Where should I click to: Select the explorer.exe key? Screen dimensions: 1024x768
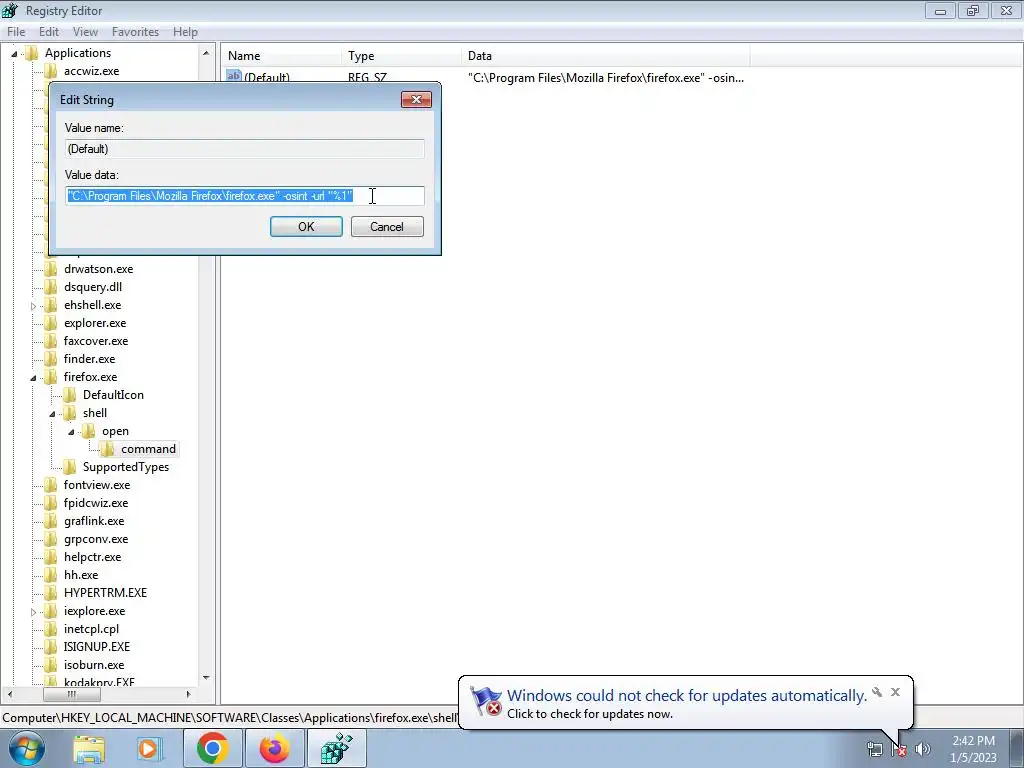[95, 323]
